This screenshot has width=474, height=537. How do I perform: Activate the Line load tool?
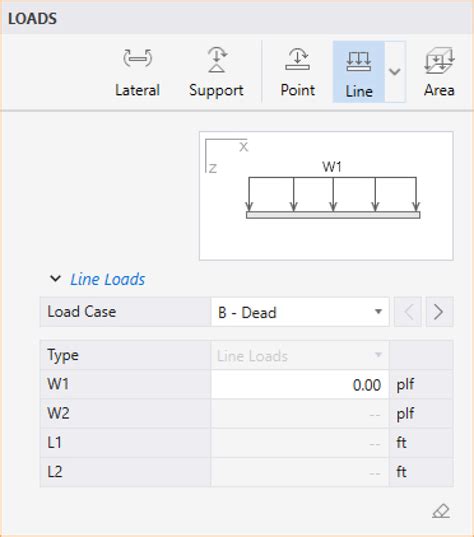(x=359, y=72)
